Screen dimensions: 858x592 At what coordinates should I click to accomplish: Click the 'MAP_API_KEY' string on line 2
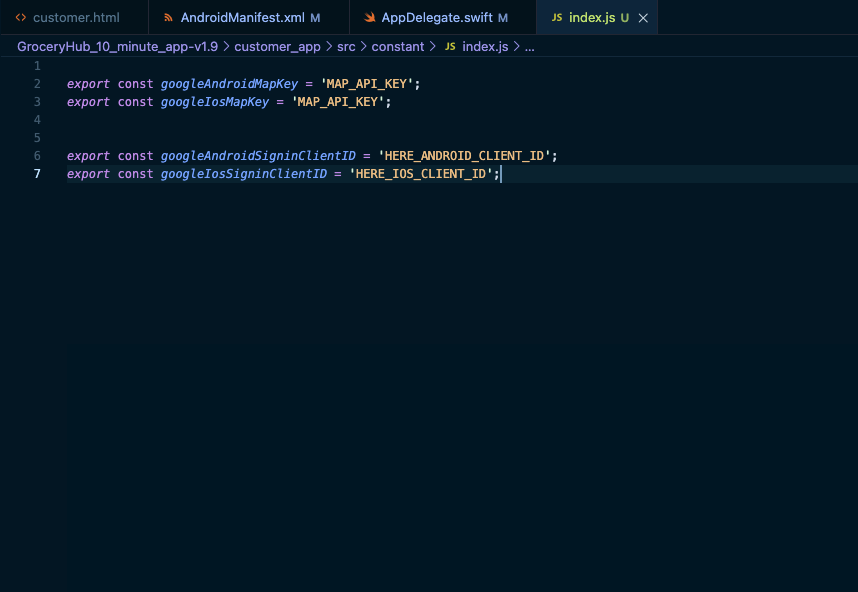click(x=367, y=84)
